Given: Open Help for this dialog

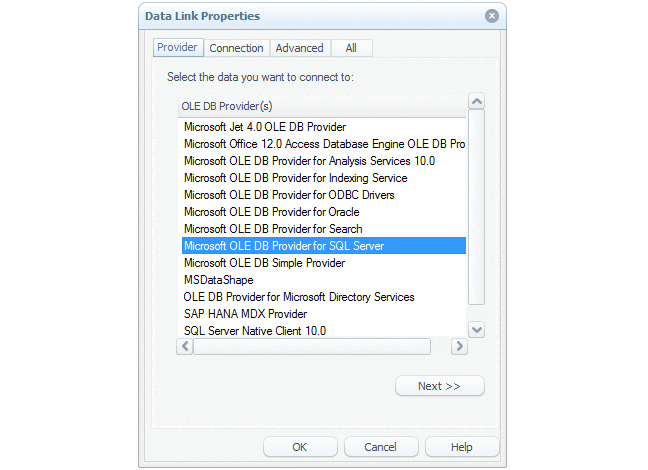Looking at the screenshot, I should click(462, 447).
